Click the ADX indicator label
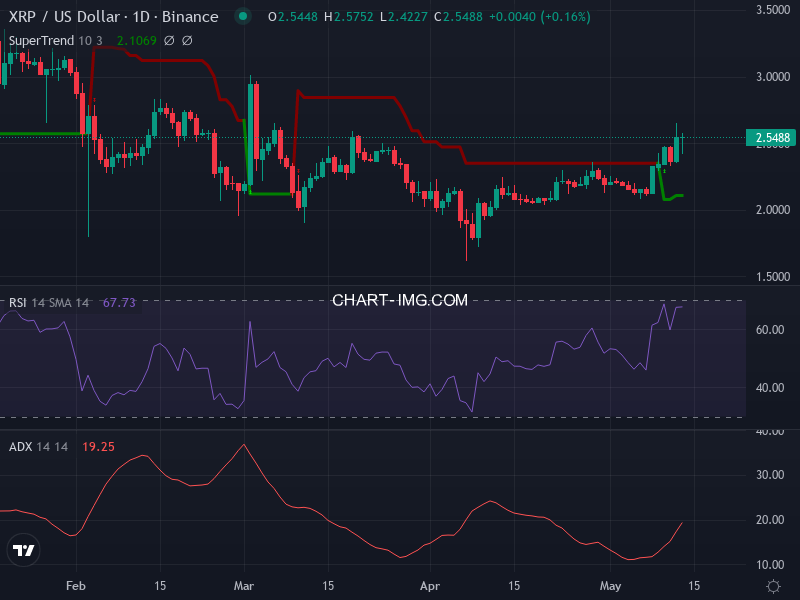 tap(20, 446)
